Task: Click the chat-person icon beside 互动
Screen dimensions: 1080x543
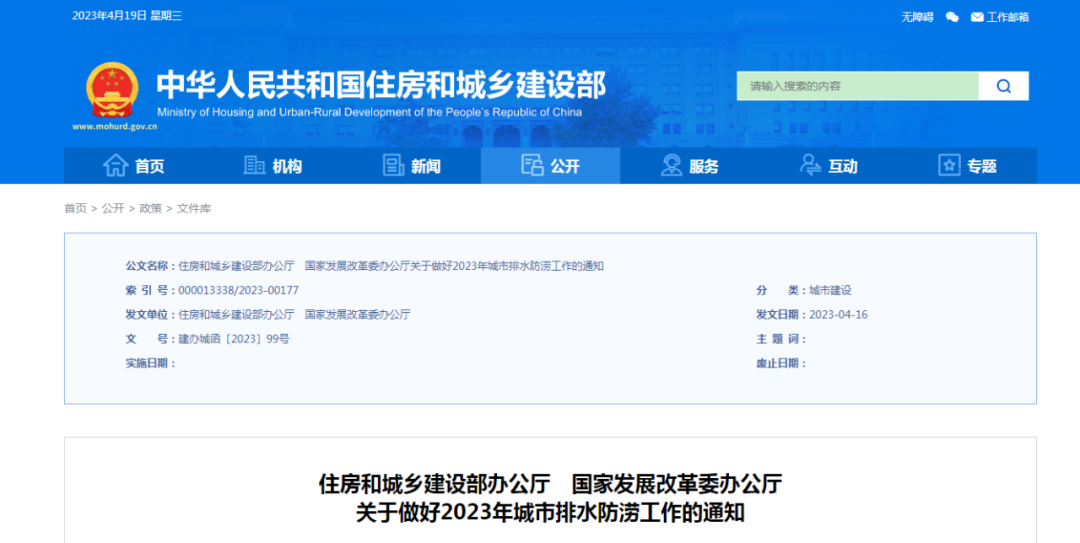Action: point(810,166)
